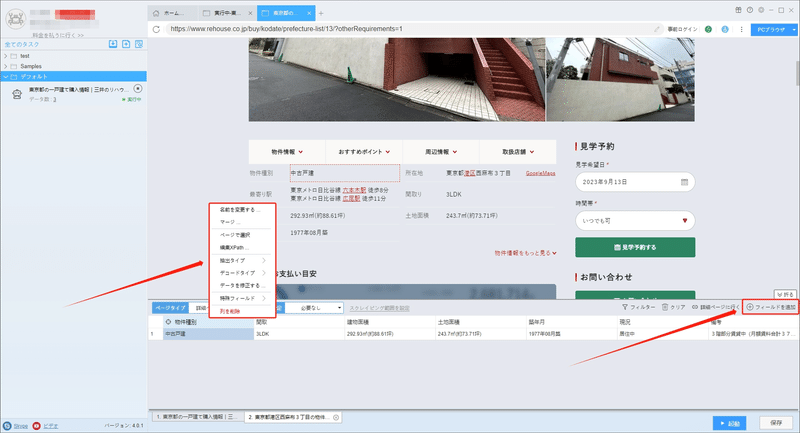Open 特殊フィールド submenu
Image resolution: width=800 pixels, height=433 pixels.
(242, 298)
